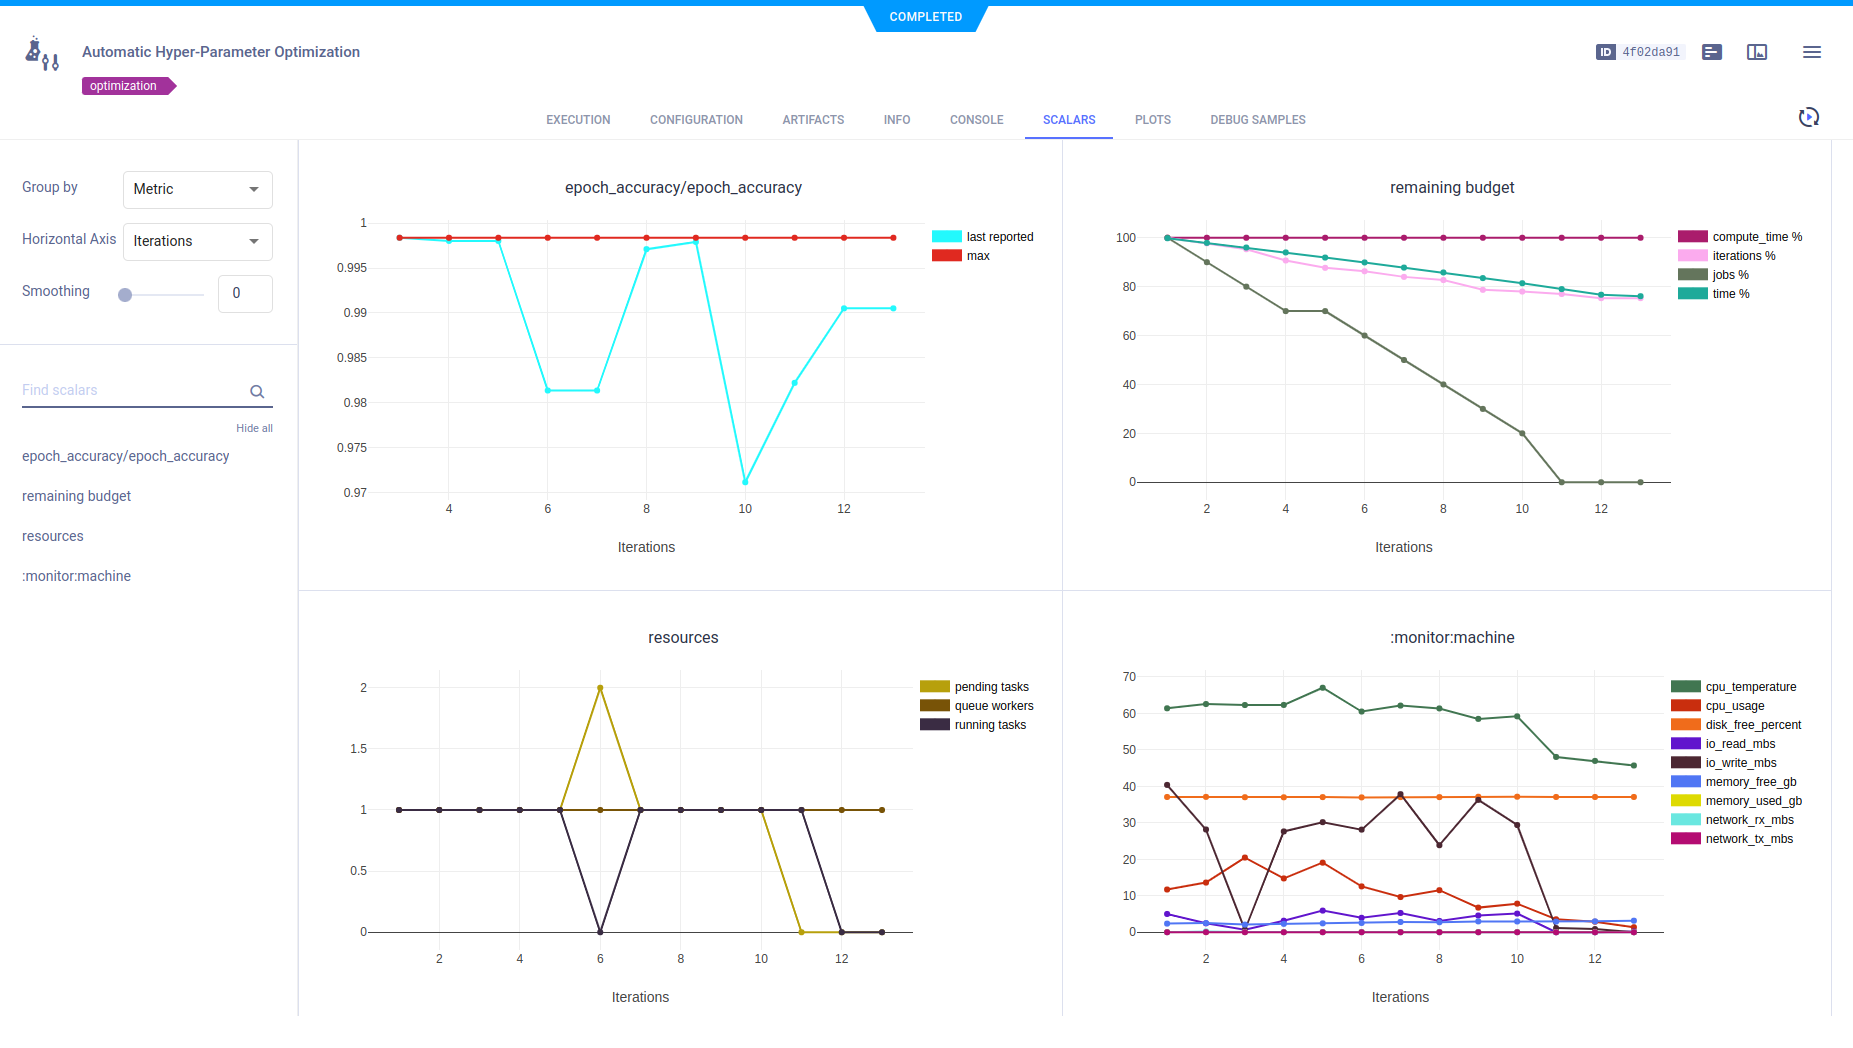Open the CONSOLE tab
Image resolution: width=1853 pixels, height=1048 pixels.
click(976, 120)
